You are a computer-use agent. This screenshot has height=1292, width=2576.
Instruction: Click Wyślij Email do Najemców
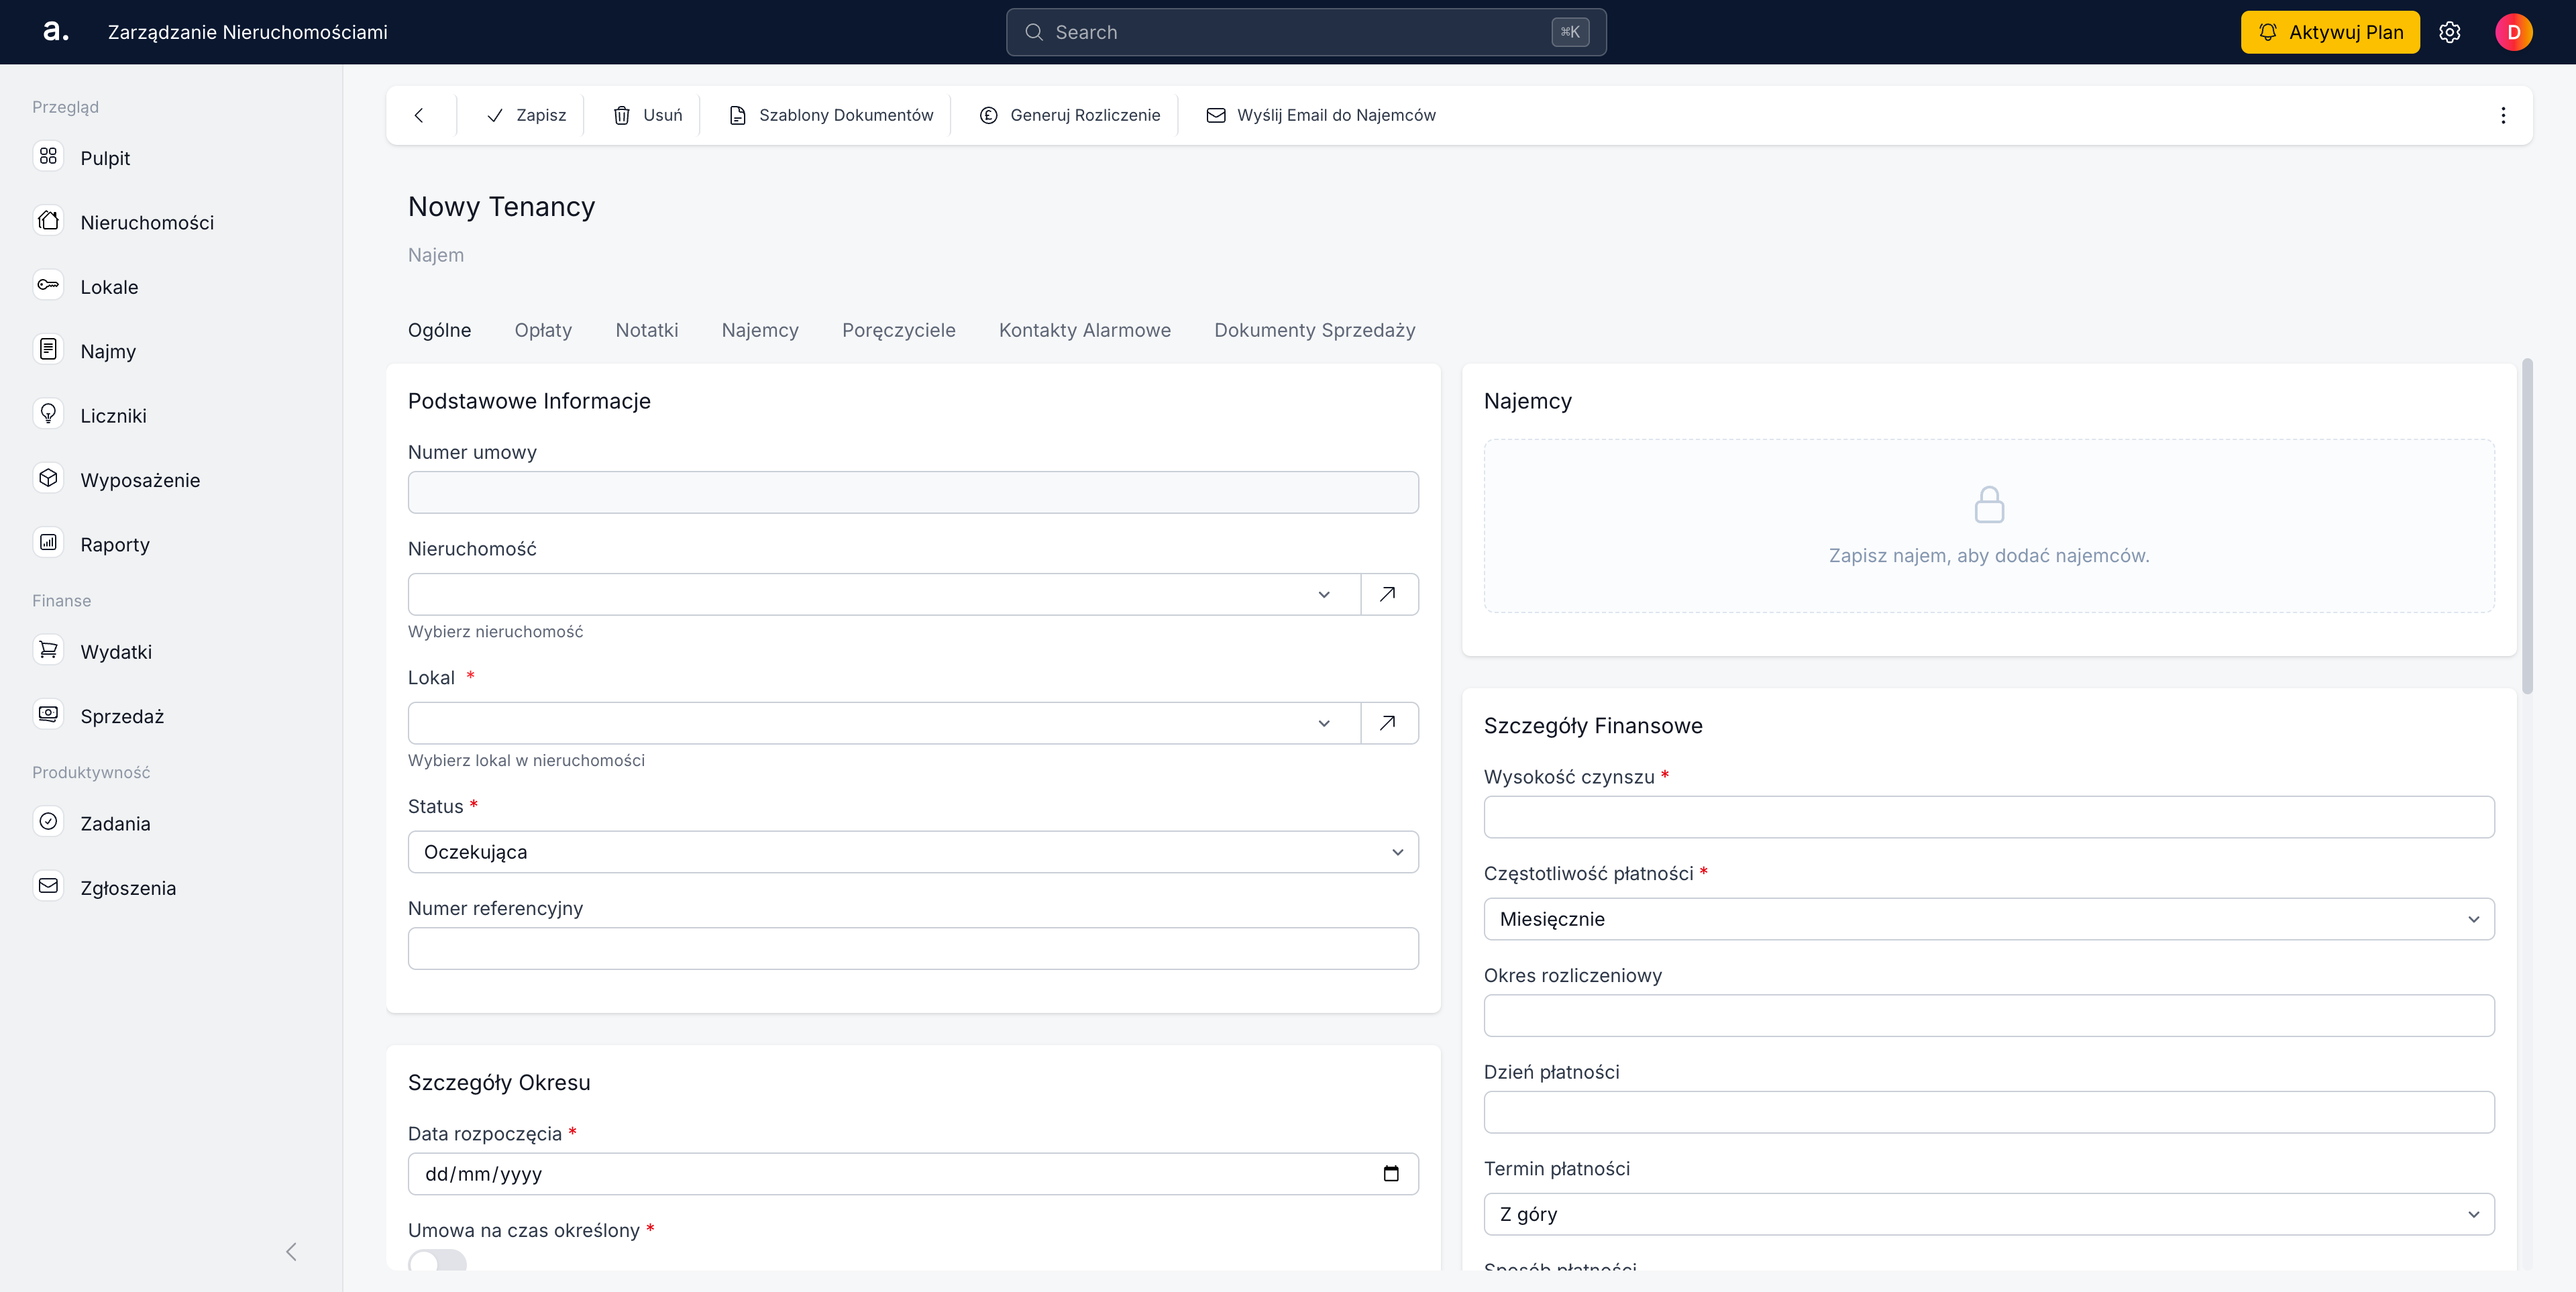coord(1321,115)
